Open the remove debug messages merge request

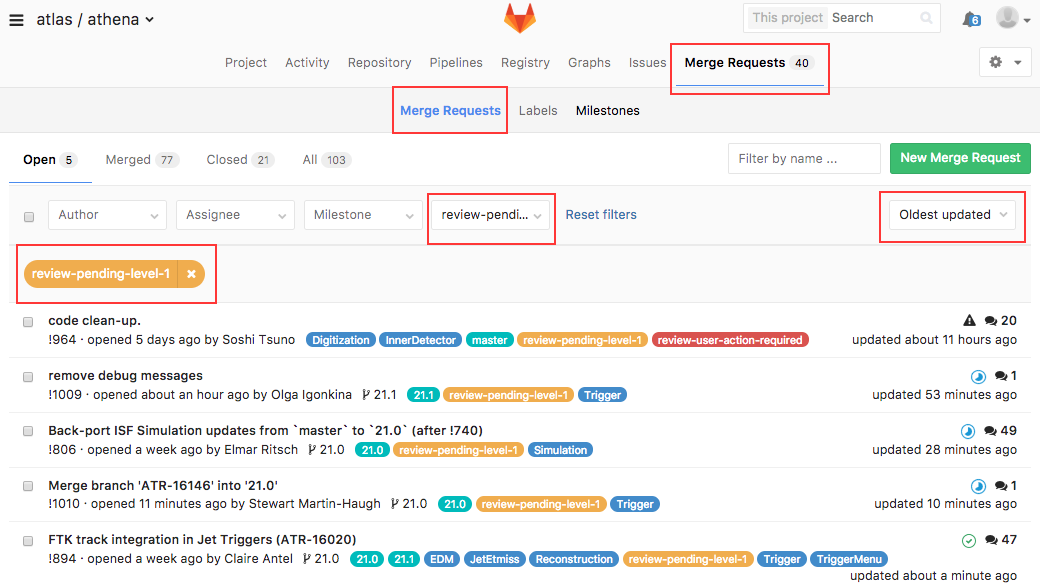pos(125,376)
